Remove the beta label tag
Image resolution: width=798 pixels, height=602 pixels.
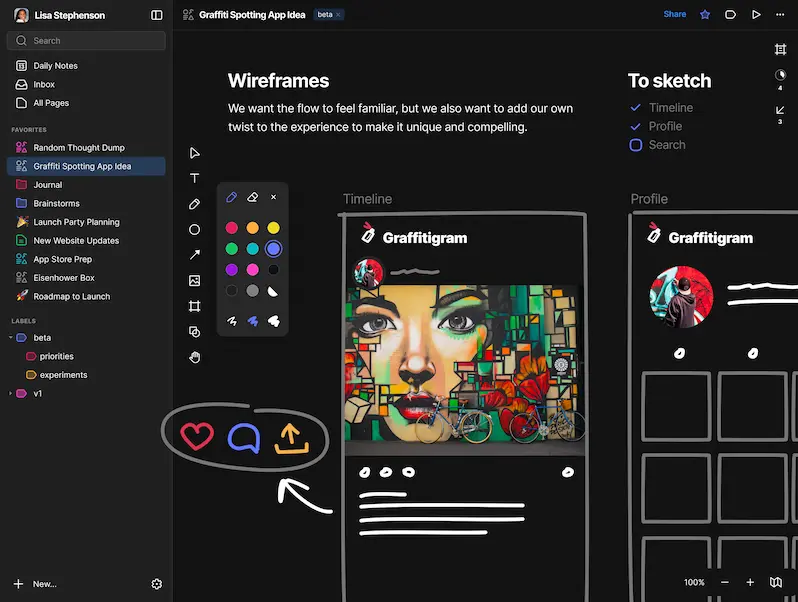point(338,15)
